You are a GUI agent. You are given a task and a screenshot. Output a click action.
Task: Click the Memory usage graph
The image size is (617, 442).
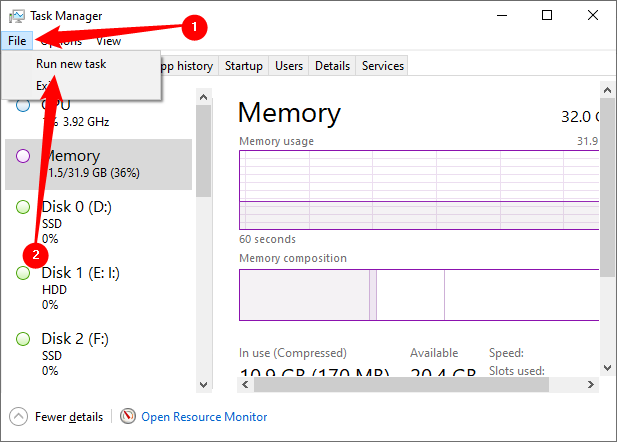419,190
